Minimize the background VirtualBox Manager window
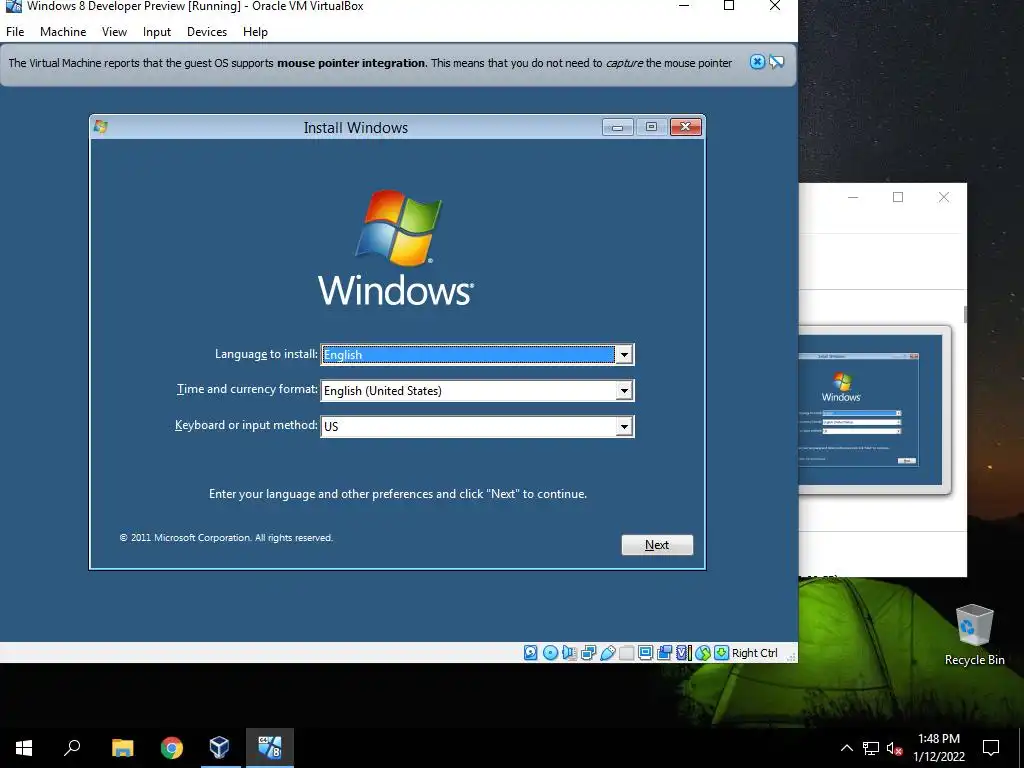The width and height of the screenshot is (1024, 768). click(x=853, y=197)
